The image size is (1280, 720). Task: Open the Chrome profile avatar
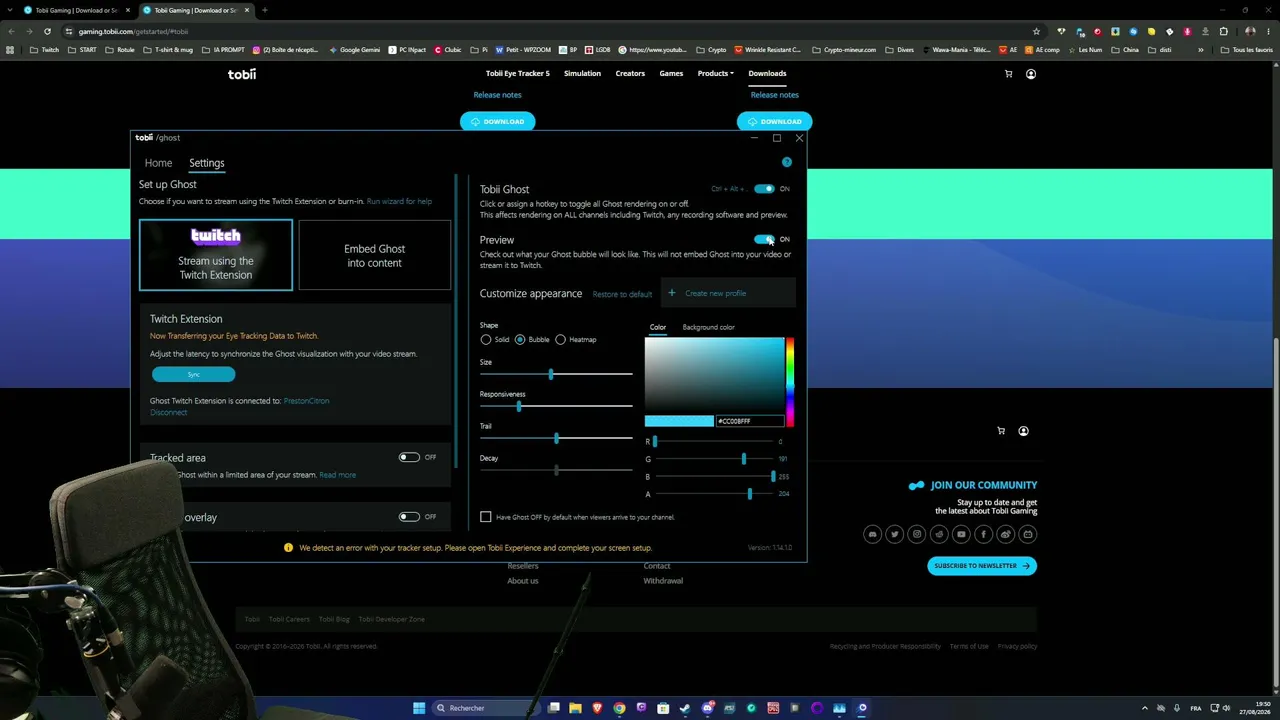click(1249, 31)
